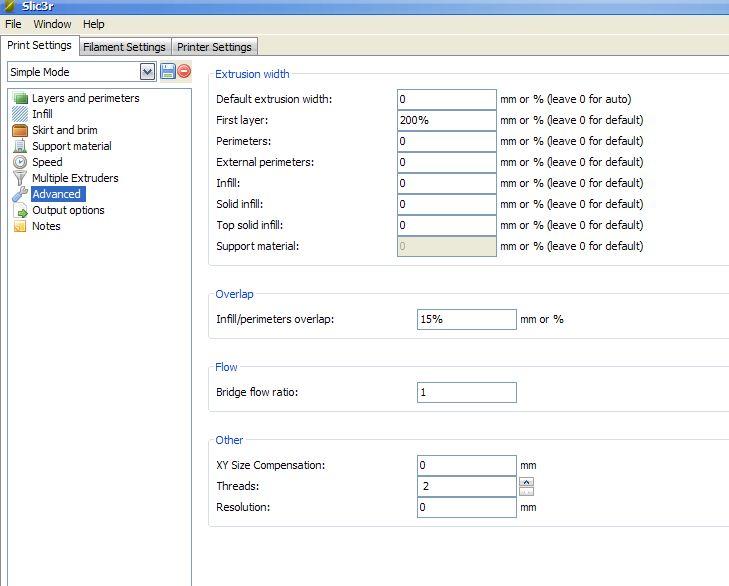Click Top solid infill width field
The height and width of the screenshot is (586, 729).
447,225
